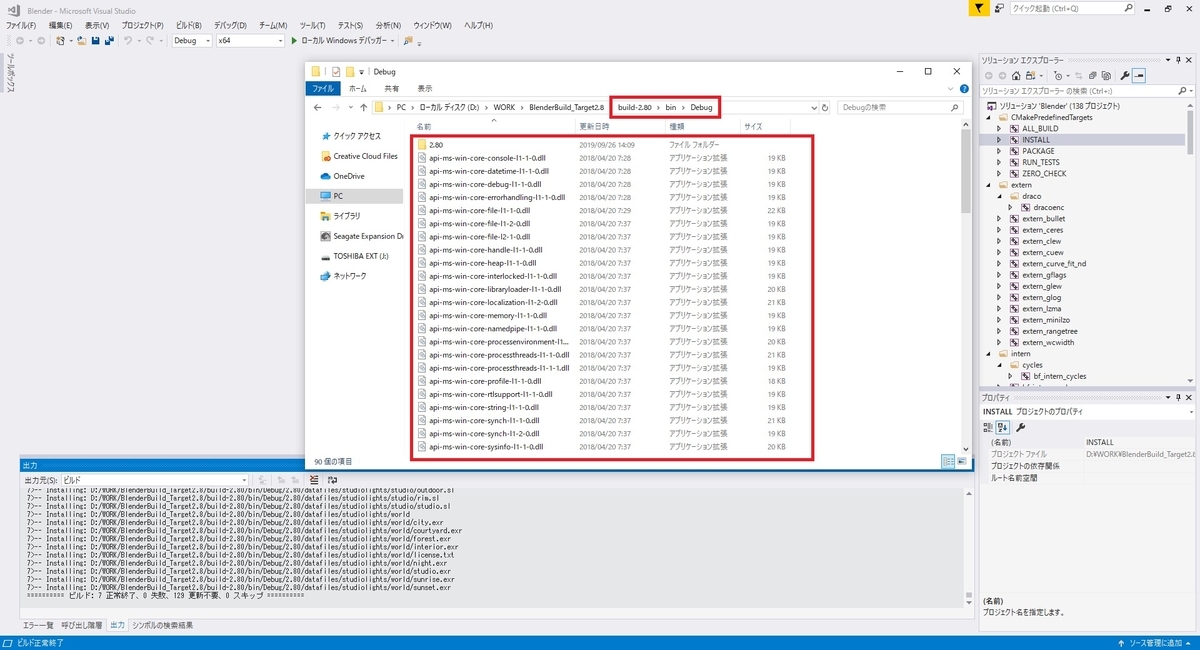Expand the ALL_BUILD project node
Image resolution: width=1200 pixels, height=650 pixels.
click(1000, 129)
